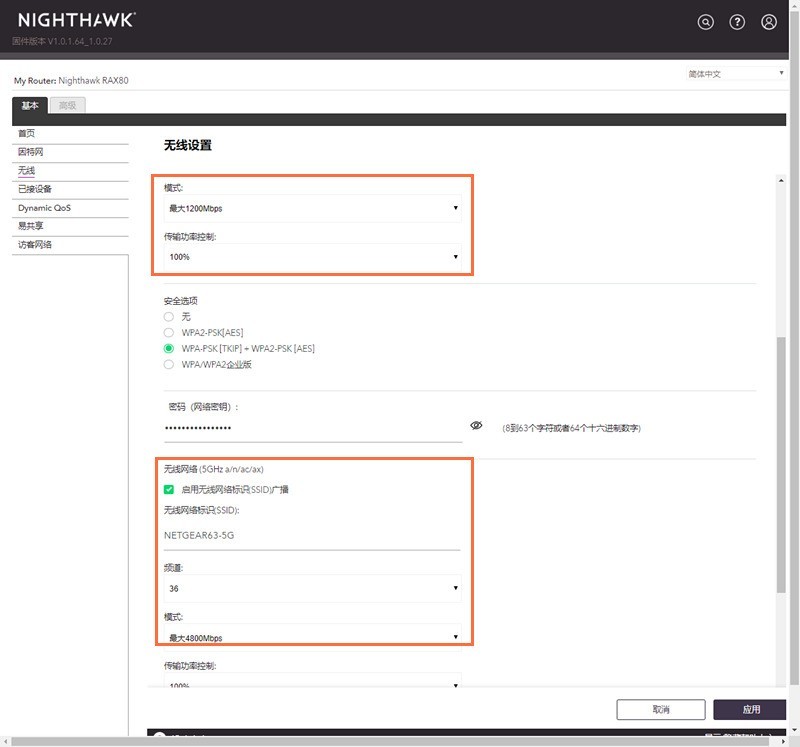Click the search icon in header

[706, 22]
